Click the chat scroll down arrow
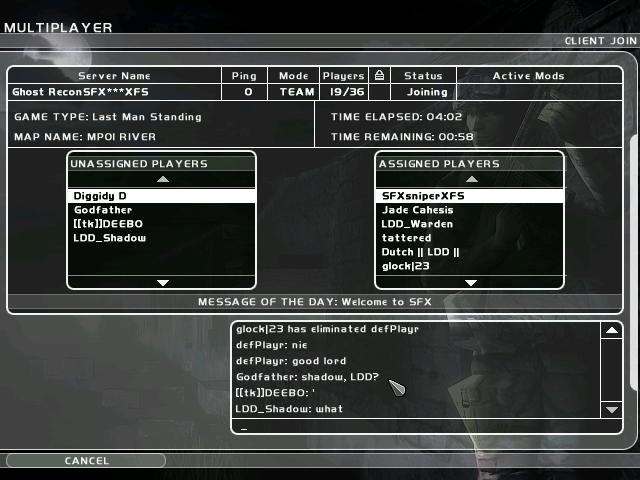Screen dimensions: 640x480 [x=611, y=409]
